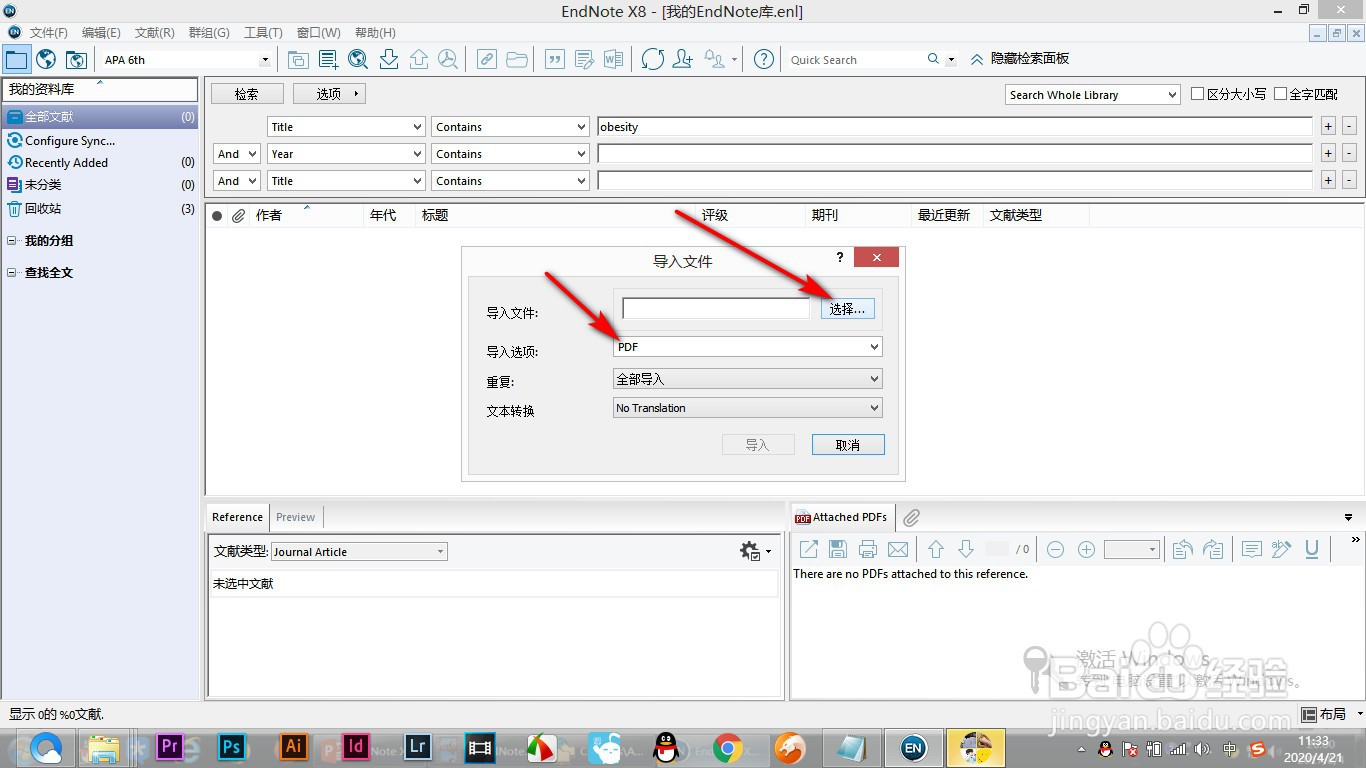Screen dimensions: 1366x768
Task: Open the Help question-mark icon
Action: 764,59
